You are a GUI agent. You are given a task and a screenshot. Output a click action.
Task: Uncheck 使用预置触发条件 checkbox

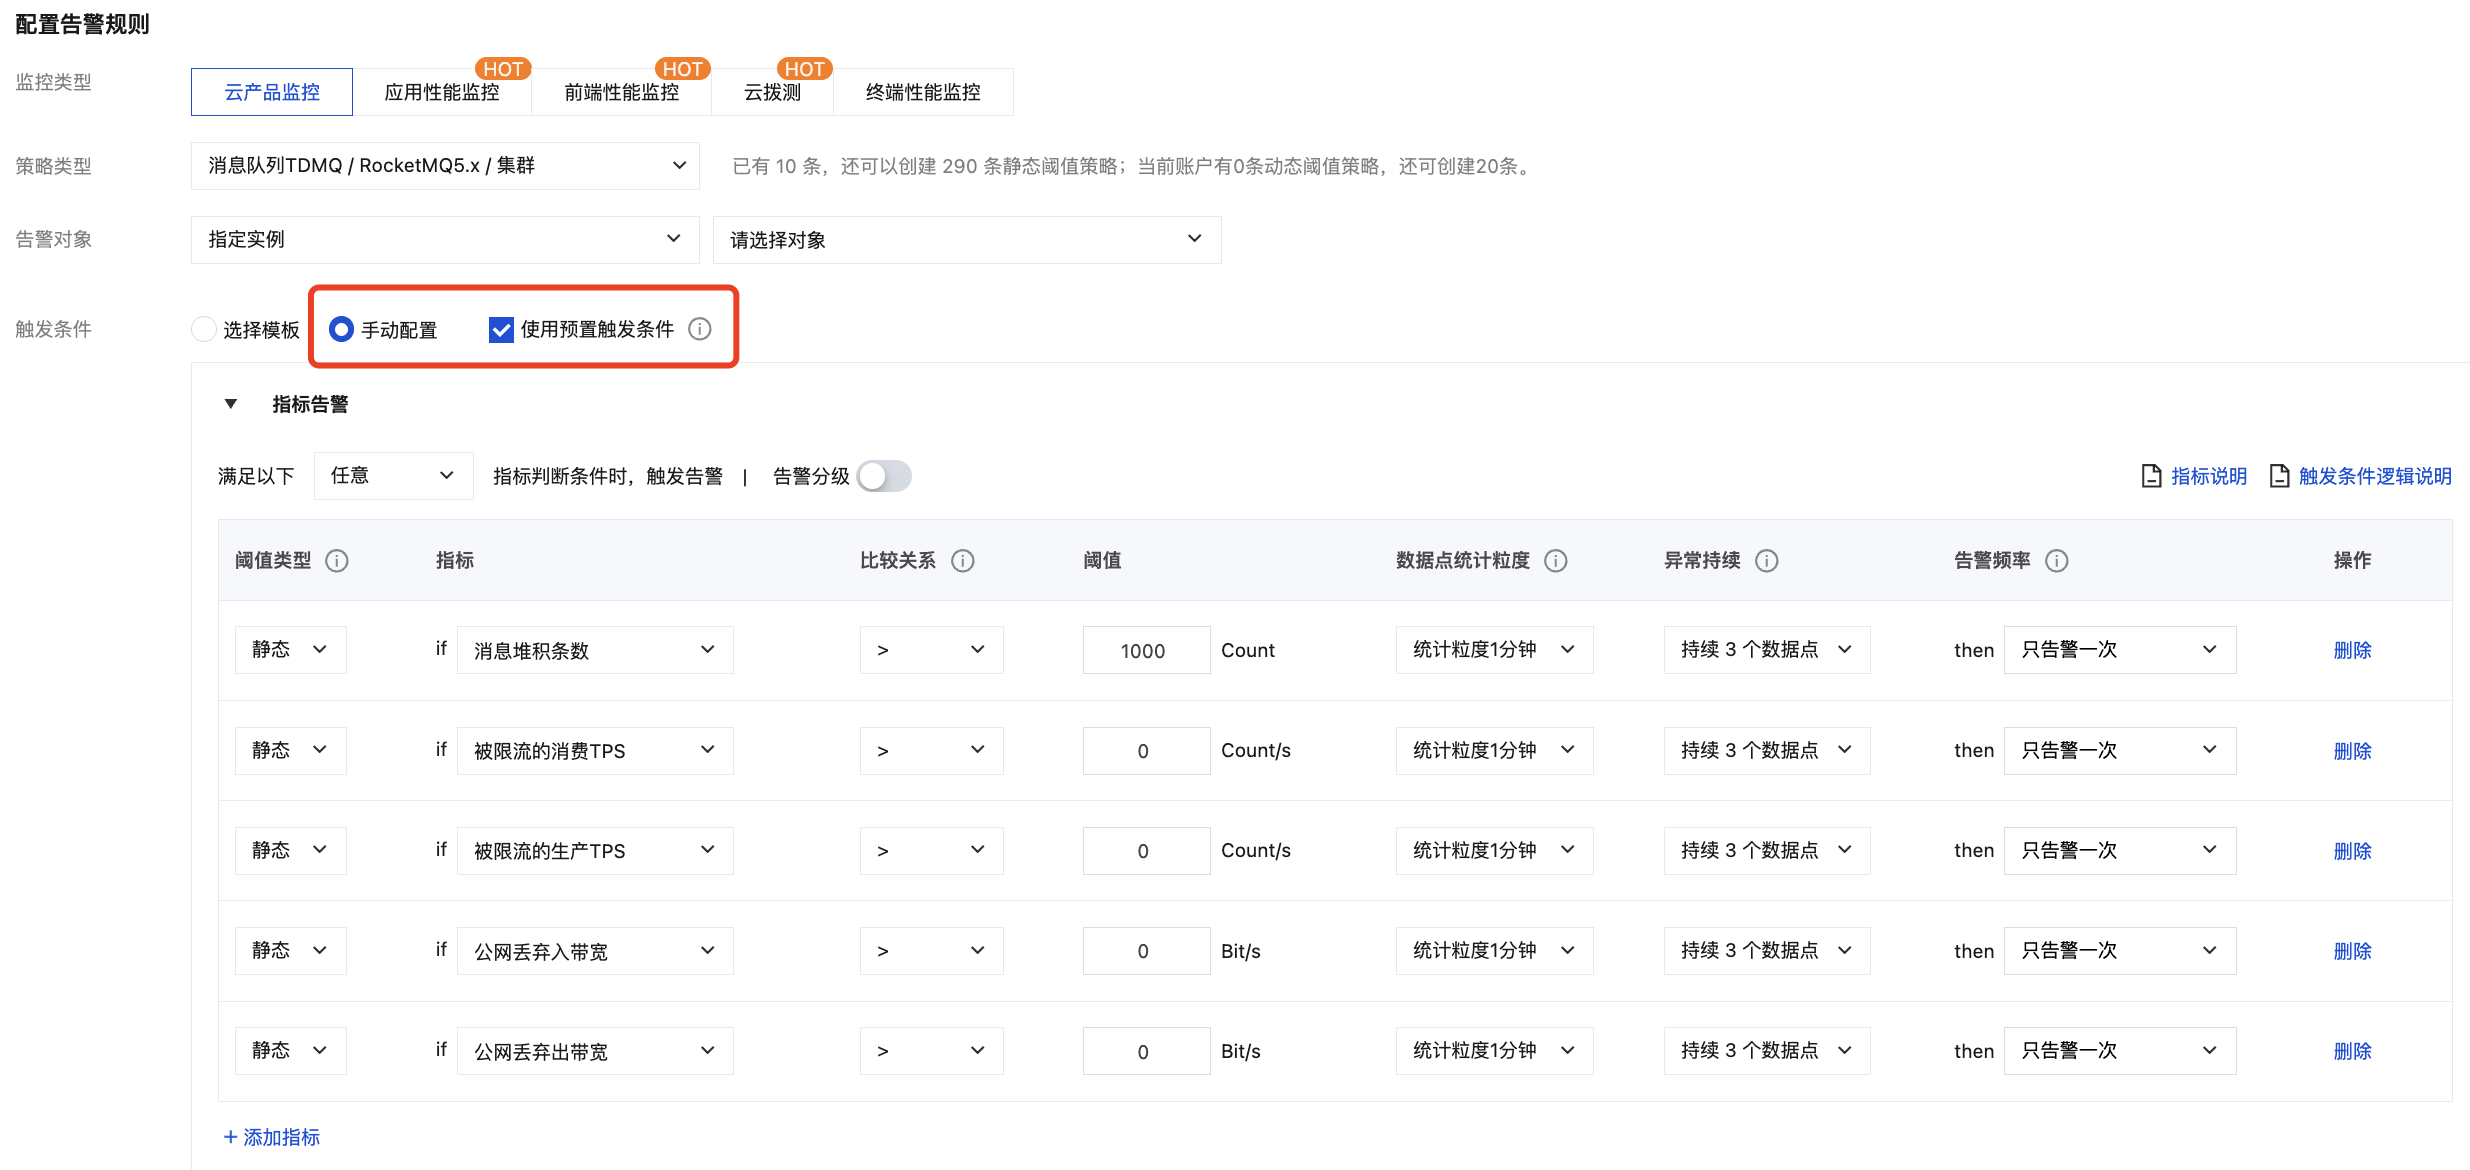[501, 329]
